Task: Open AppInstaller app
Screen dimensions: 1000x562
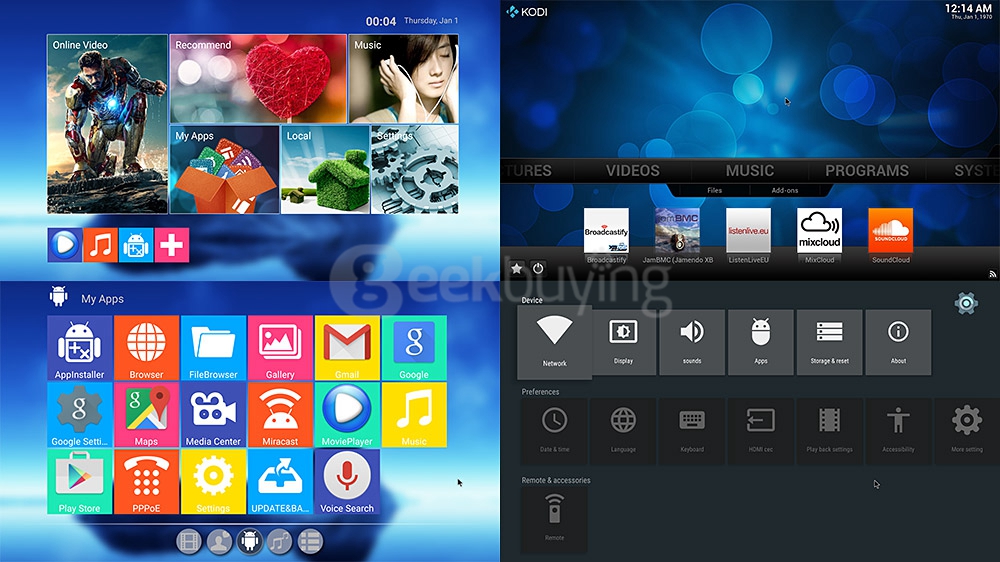Action: tap(80, 348)
